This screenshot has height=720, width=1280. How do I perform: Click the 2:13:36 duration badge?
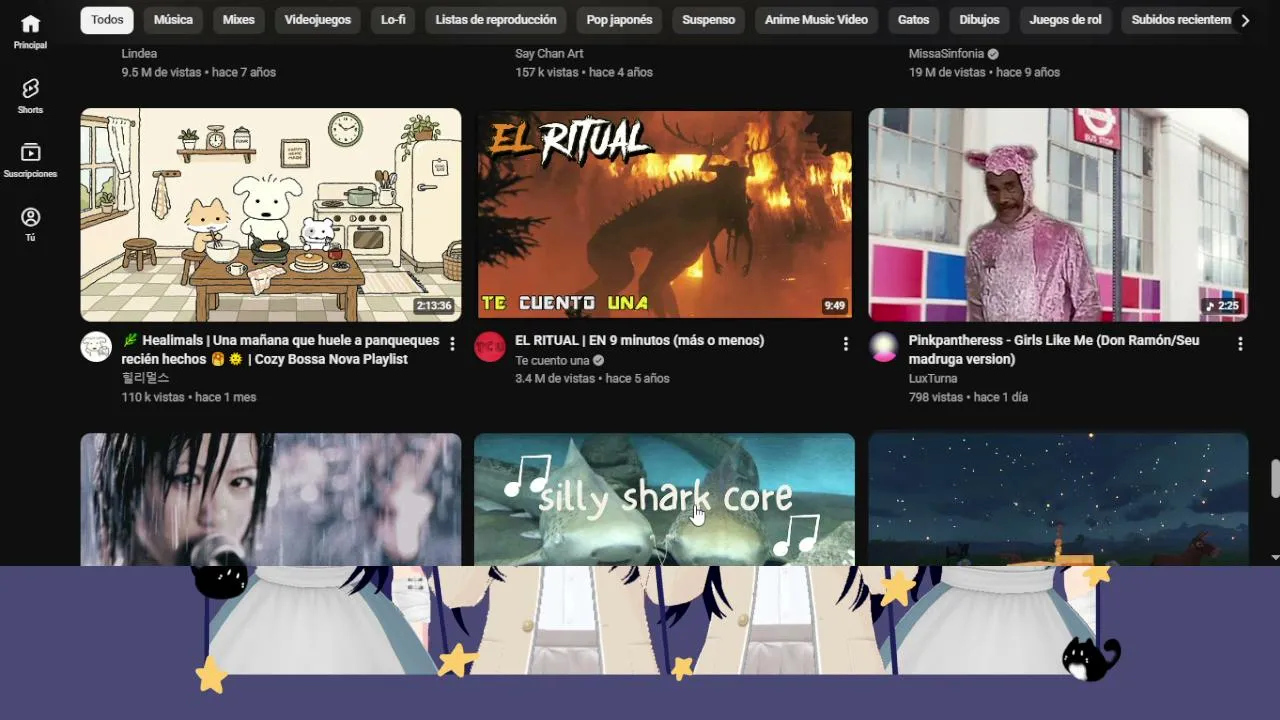(x=434, y=306)
